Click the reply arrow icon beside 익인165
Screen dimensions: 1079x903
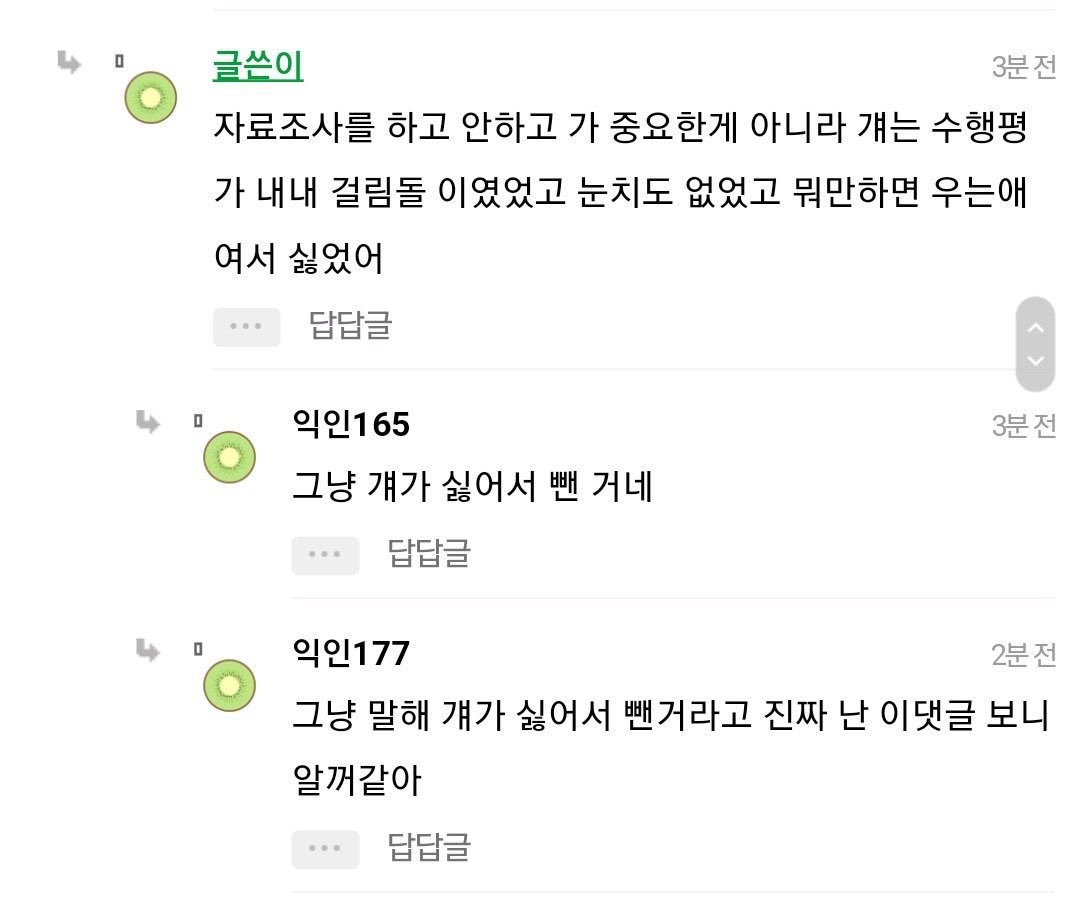[148, 422]
